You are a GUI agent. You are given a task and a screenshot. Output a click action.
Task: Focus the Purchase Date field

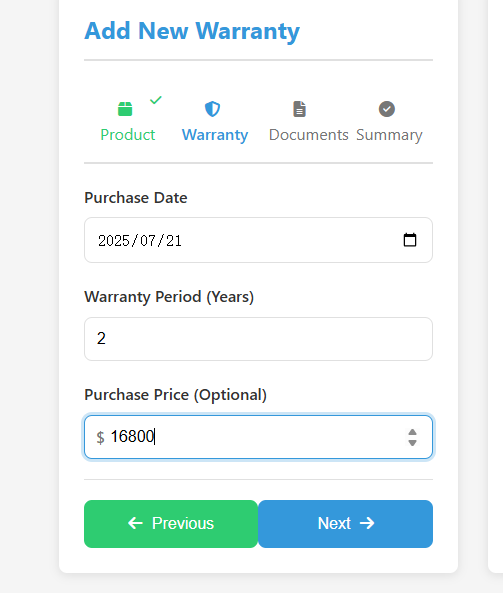pos(258,240)
